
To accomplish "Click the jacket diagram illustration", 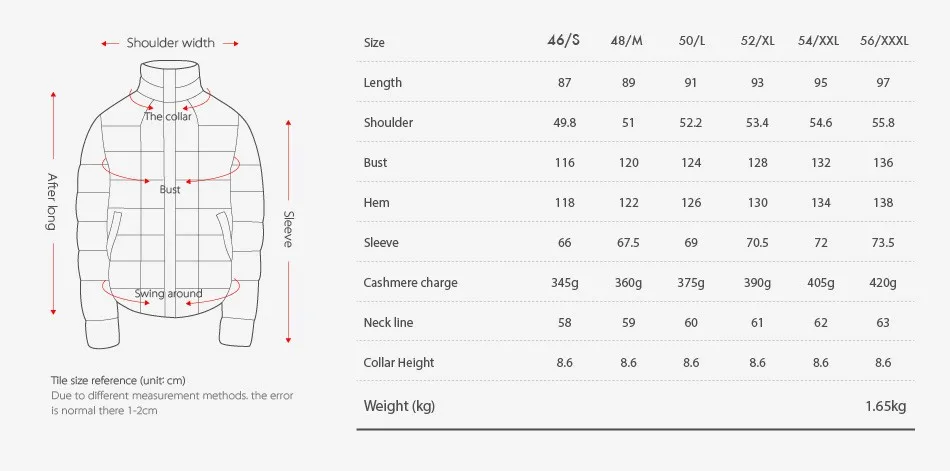I will point(170,205).
